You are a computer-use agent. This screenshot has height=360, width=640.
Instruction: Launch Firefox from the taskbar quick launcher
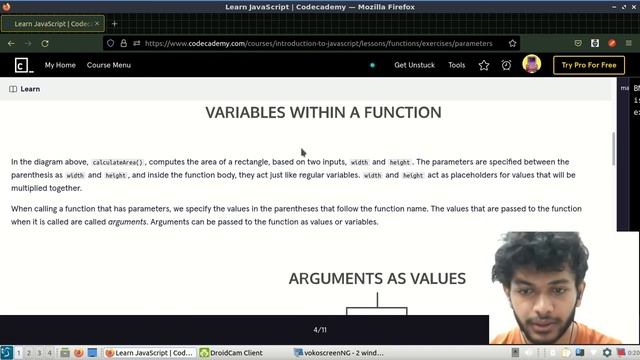pyautogui.click(x=78, y=353)
